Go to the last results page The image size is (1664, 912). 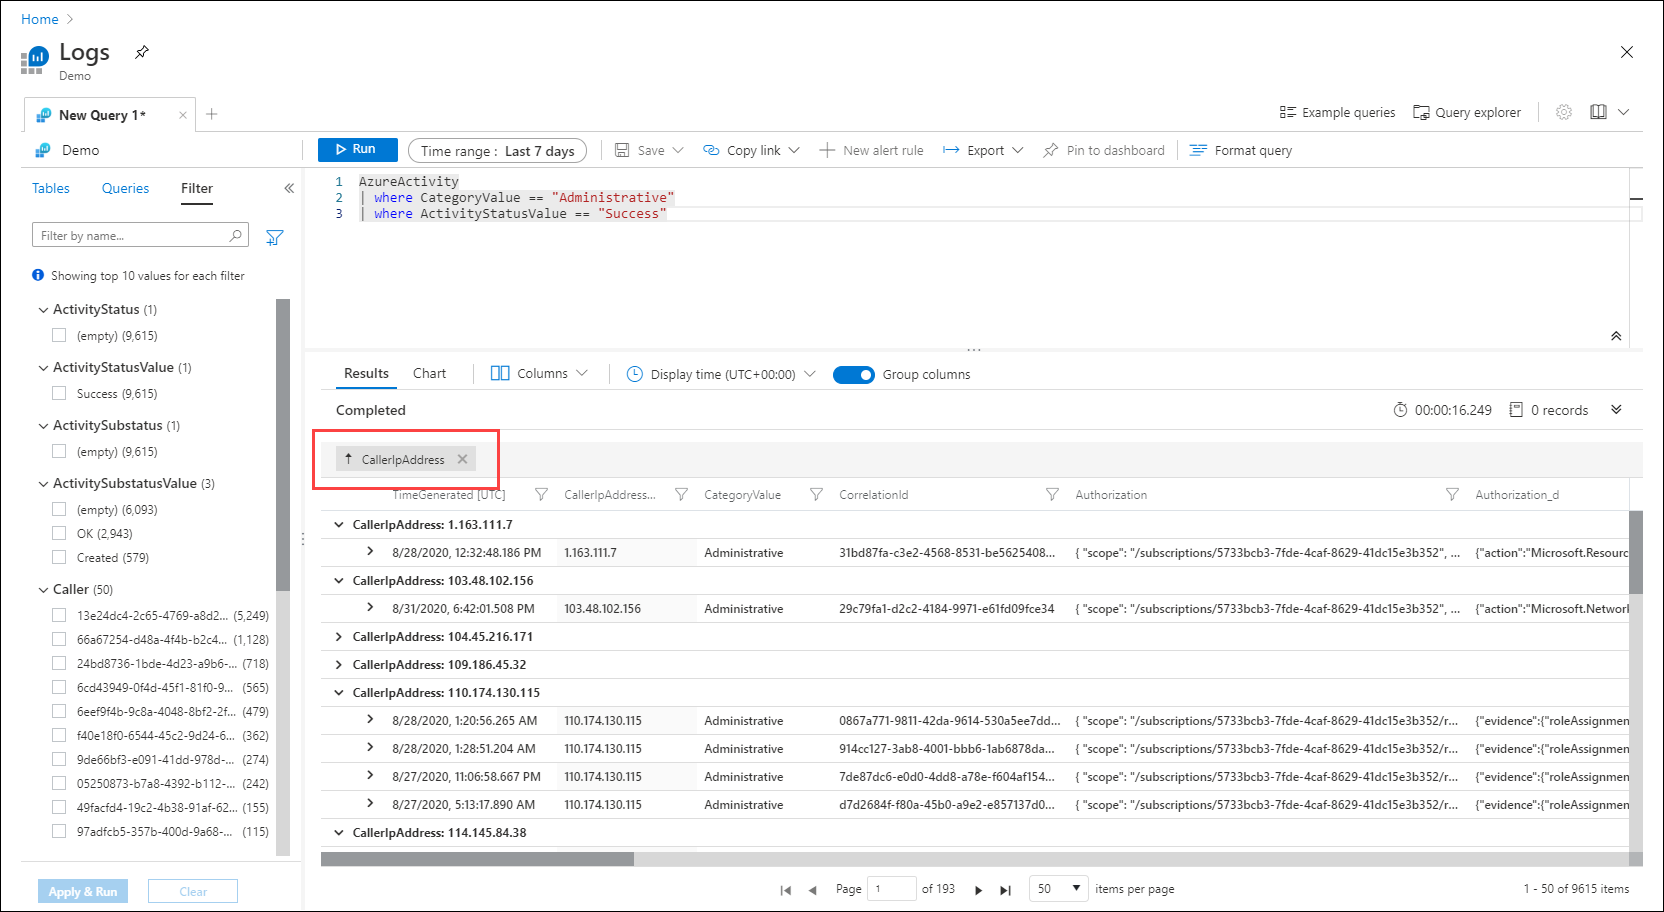click(x=1006, y=890)
